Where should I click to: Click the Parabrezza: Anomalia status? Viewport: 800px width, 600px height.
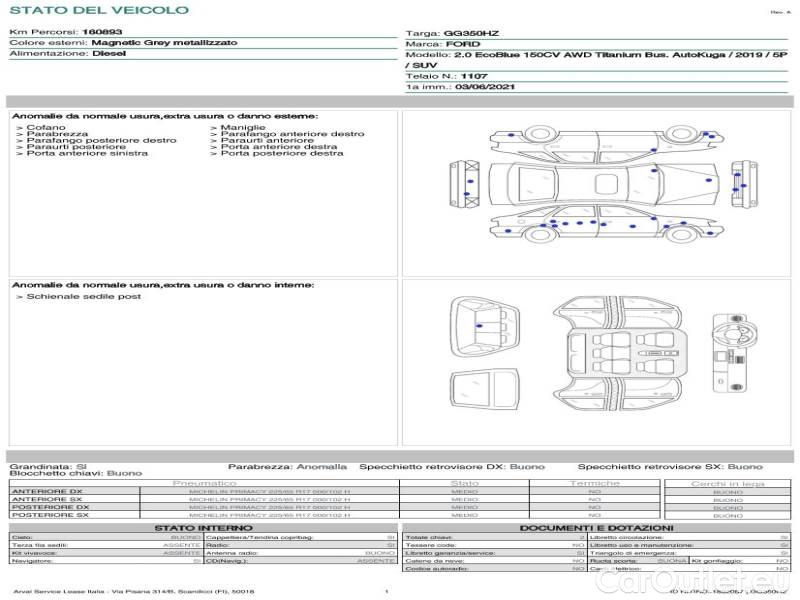[287, 466]
